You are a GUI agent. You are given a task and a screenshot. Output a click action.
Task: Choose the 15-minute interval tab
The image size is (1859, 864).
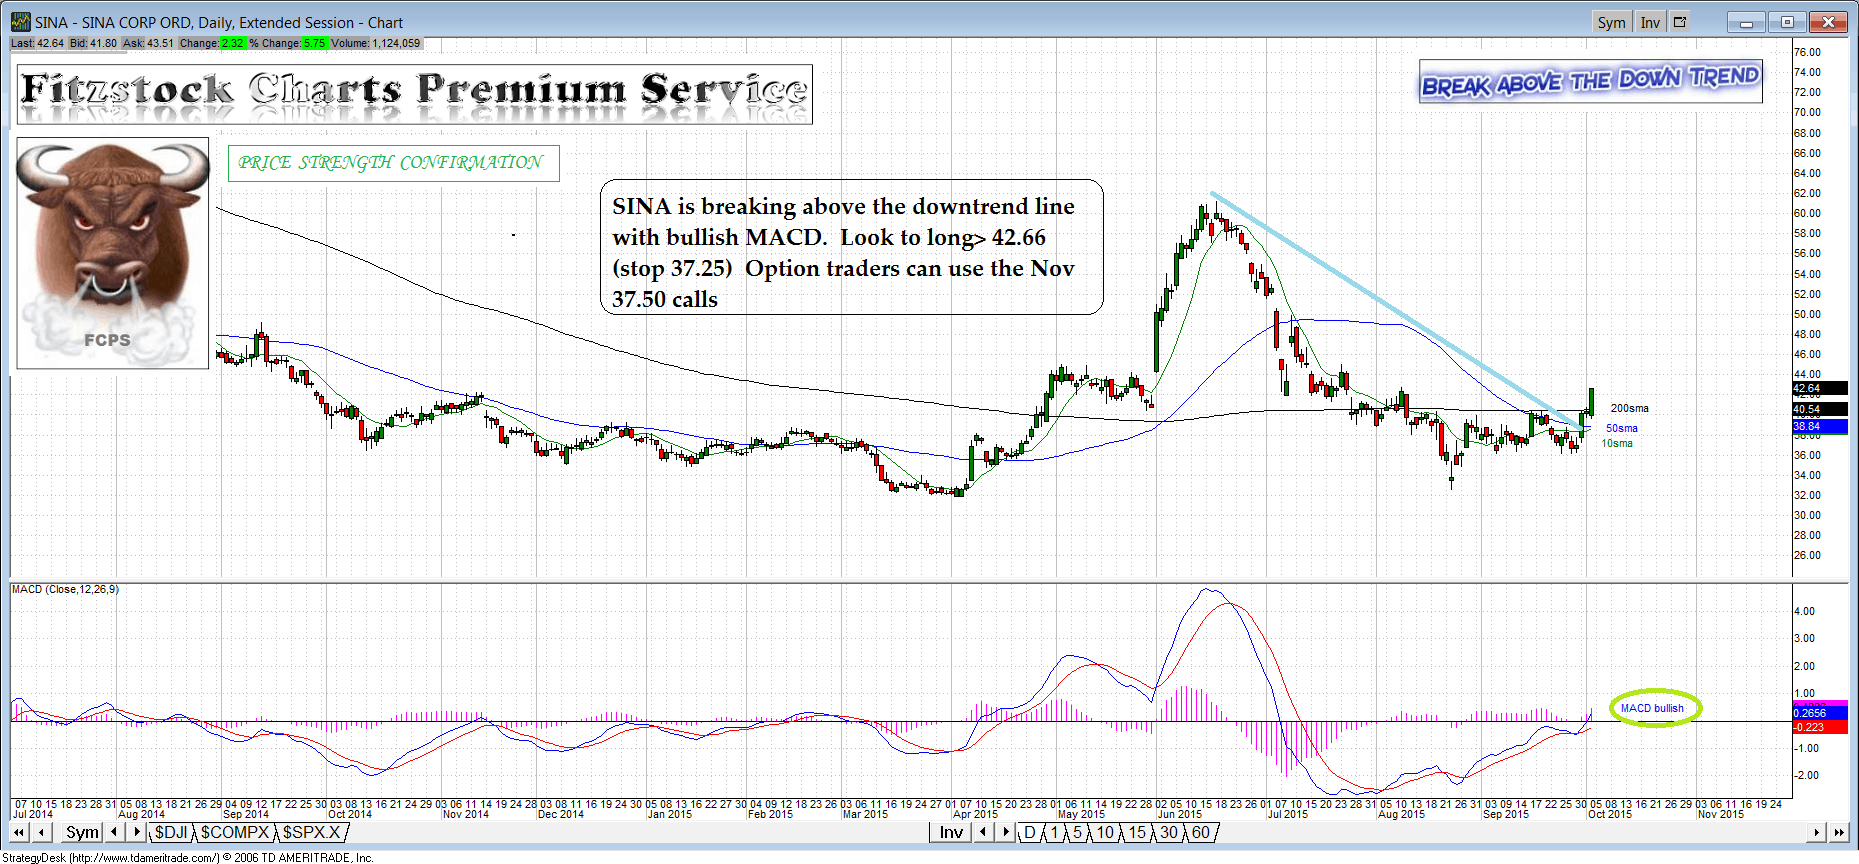(1137, 832)
